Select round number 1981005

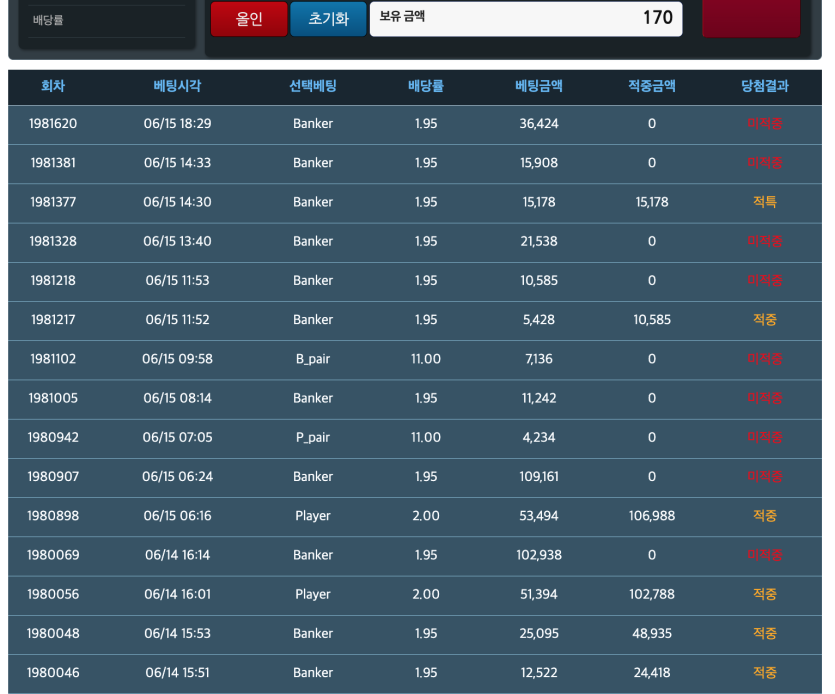tap(53, 398)
